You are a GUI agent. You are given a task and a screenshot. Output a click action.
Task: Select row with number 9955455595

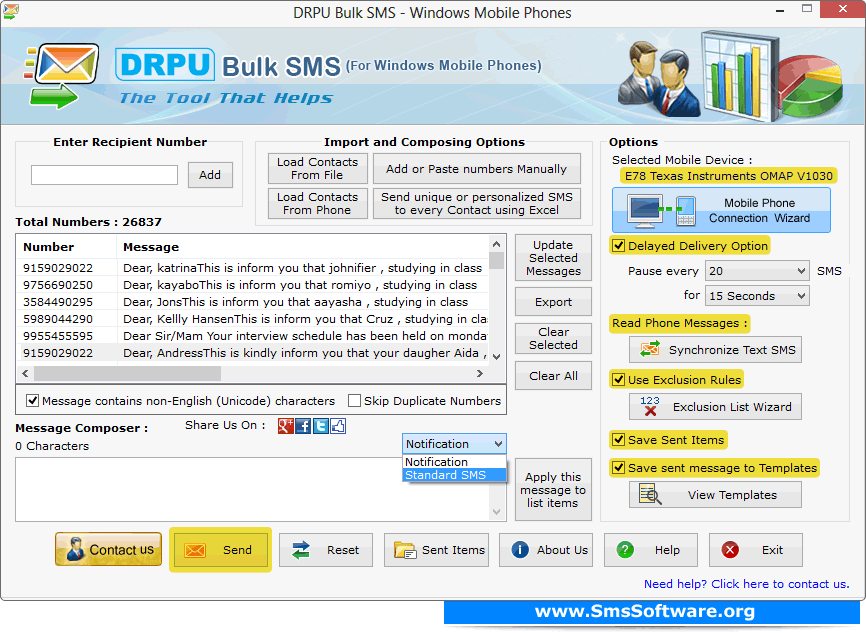pyautogui.click(x=253, y=336)
